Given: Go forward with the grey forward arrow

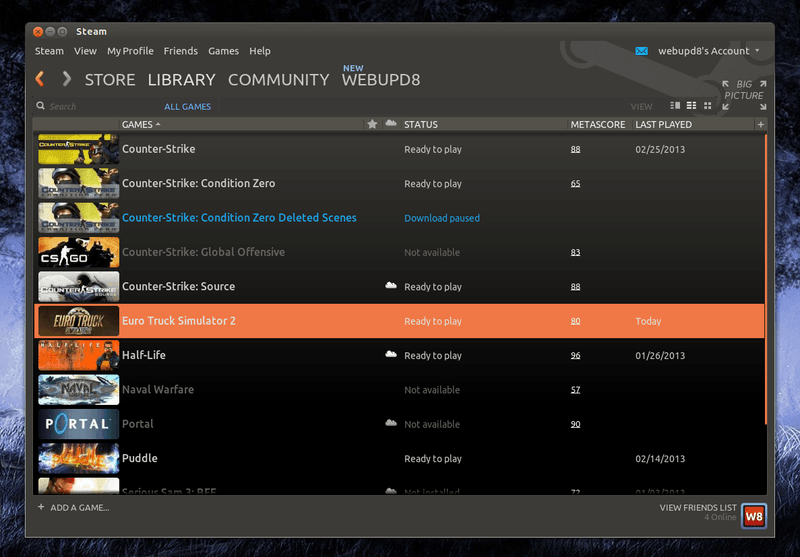Looking at the screenshot, I should pyautogui.click(x=66, y=79).
